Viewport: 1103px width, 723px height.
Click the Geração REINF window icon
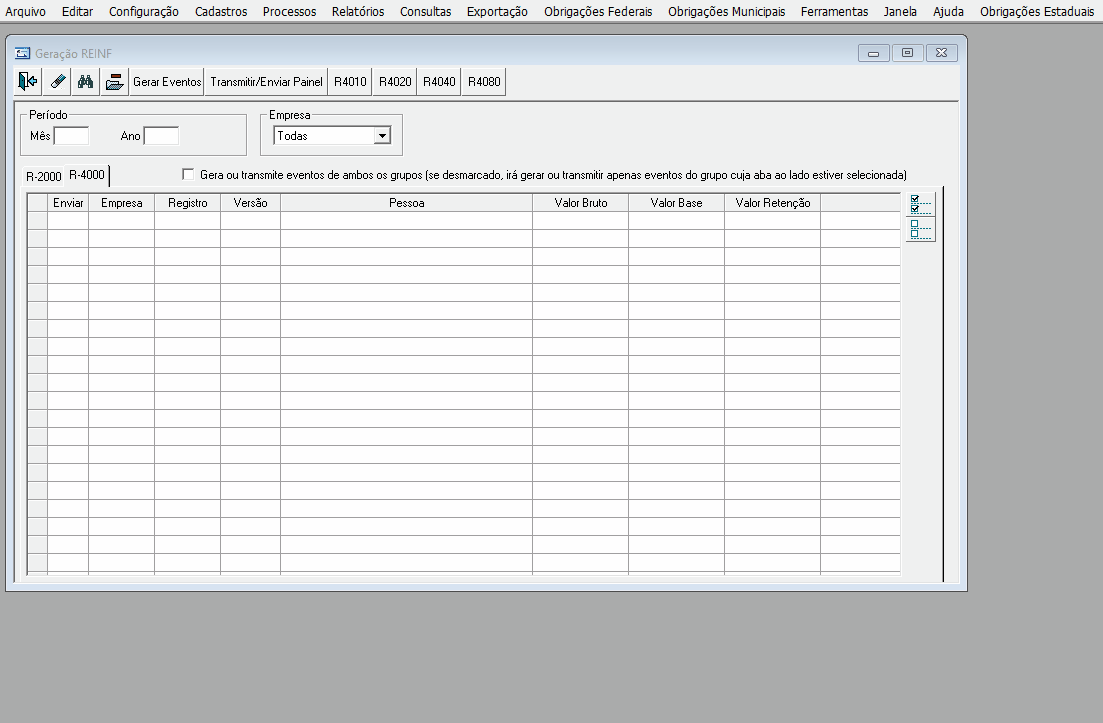pyautogui.click(x=23, y=53)
